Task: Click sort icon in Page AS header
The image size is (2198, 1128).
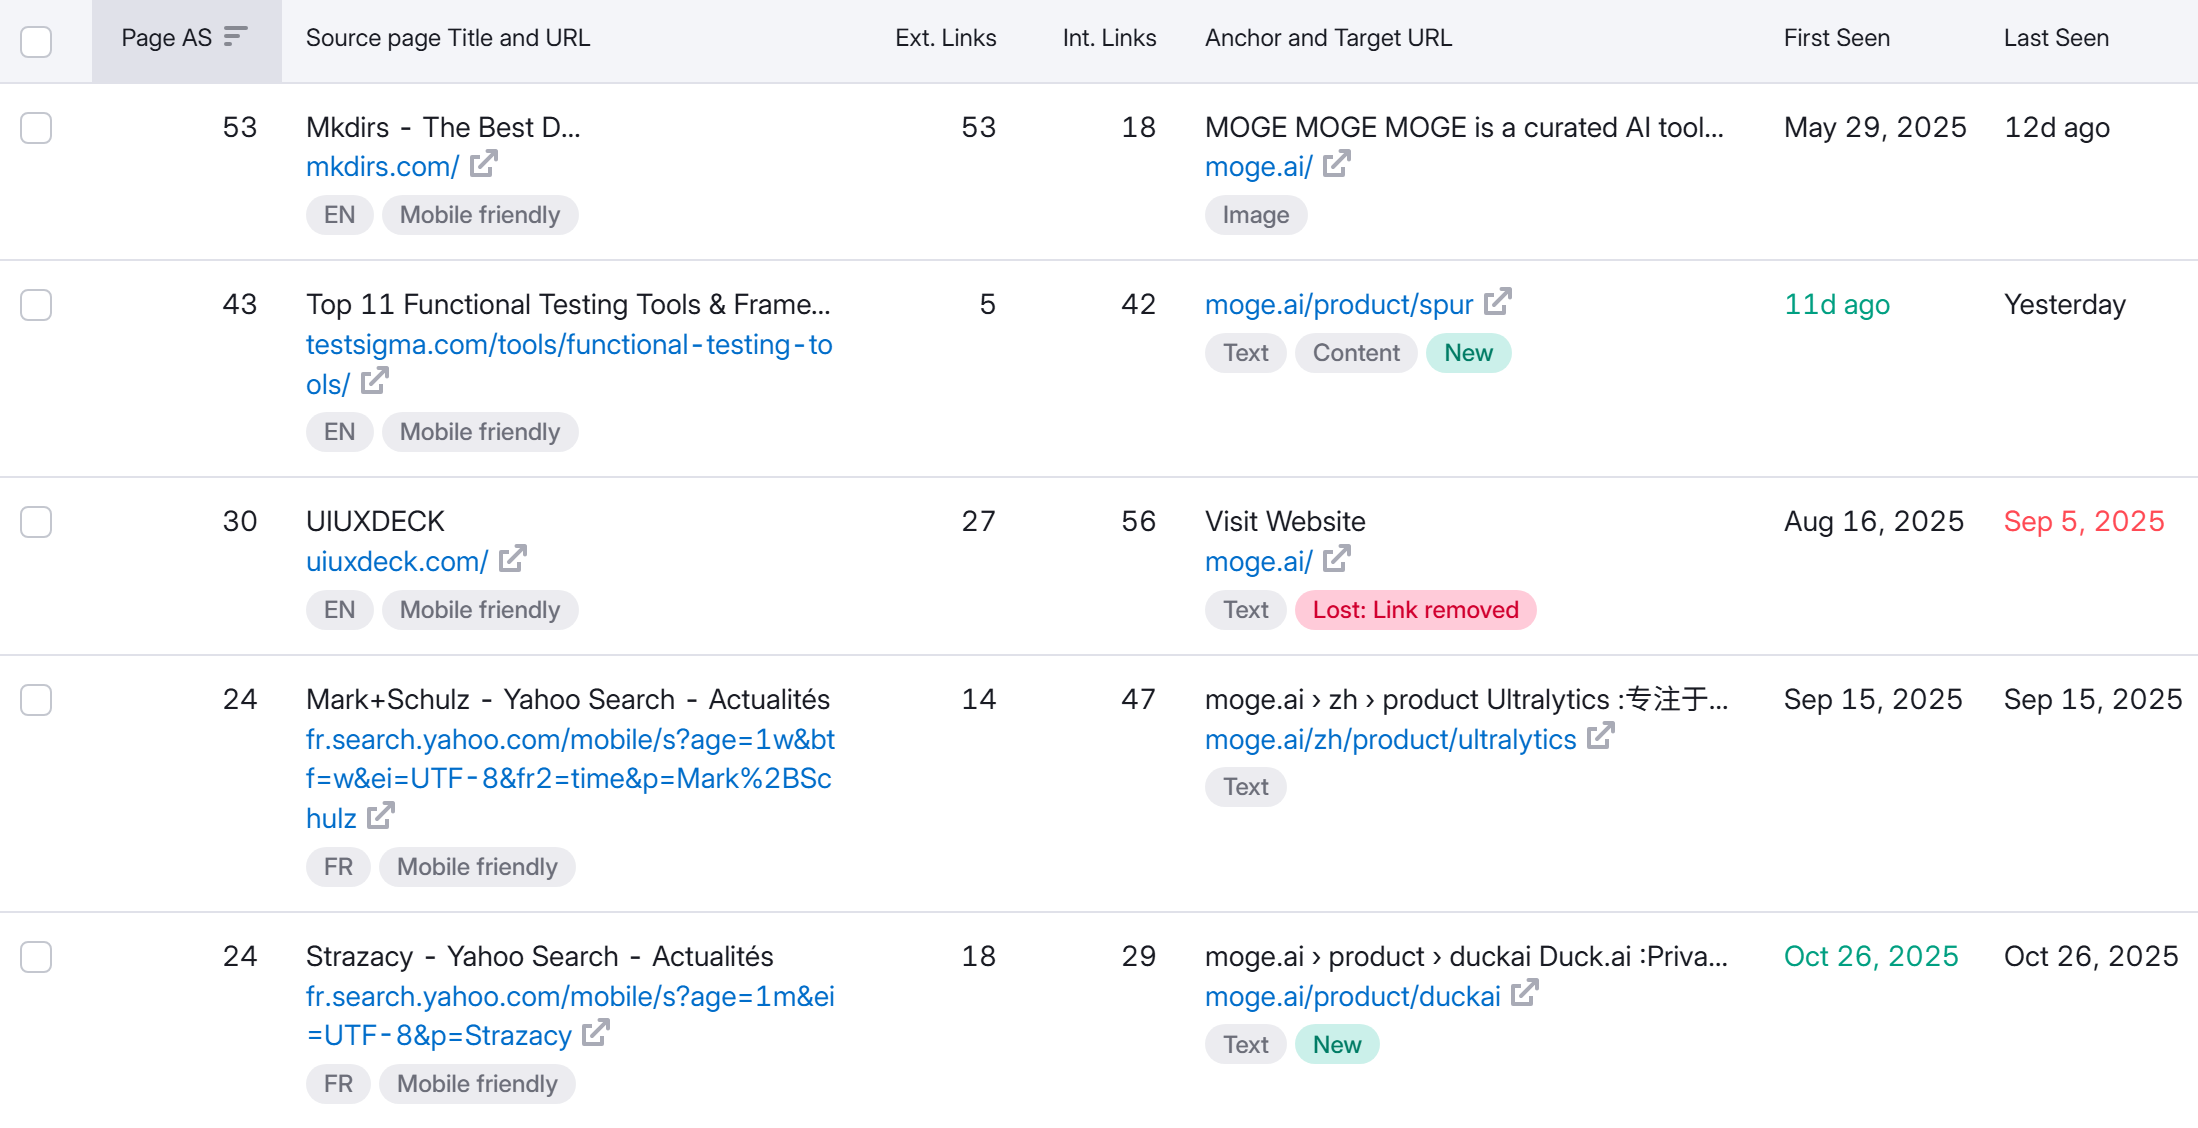Action: pyautogui.click(x=235, y=37)
